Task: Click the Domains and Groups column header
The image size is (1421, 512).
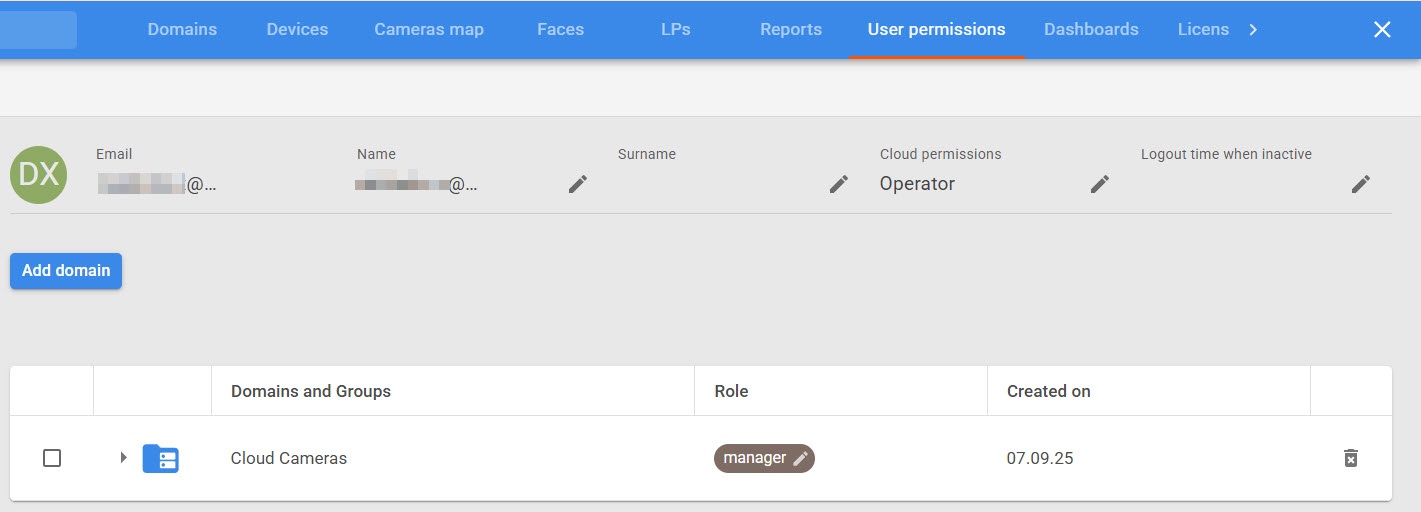Action: pyautogui.click(x=311, y=391)
